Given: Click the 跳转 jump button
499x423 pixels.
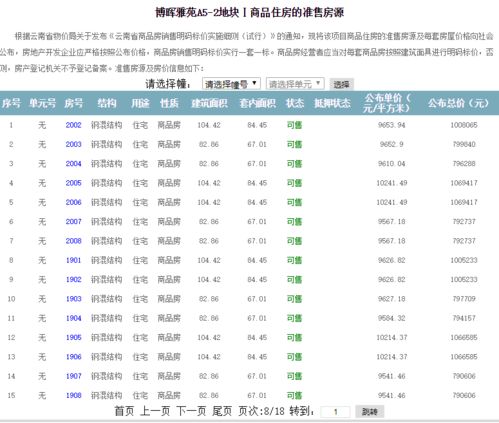Looking at the screenshot, I should tap(370, 412).
